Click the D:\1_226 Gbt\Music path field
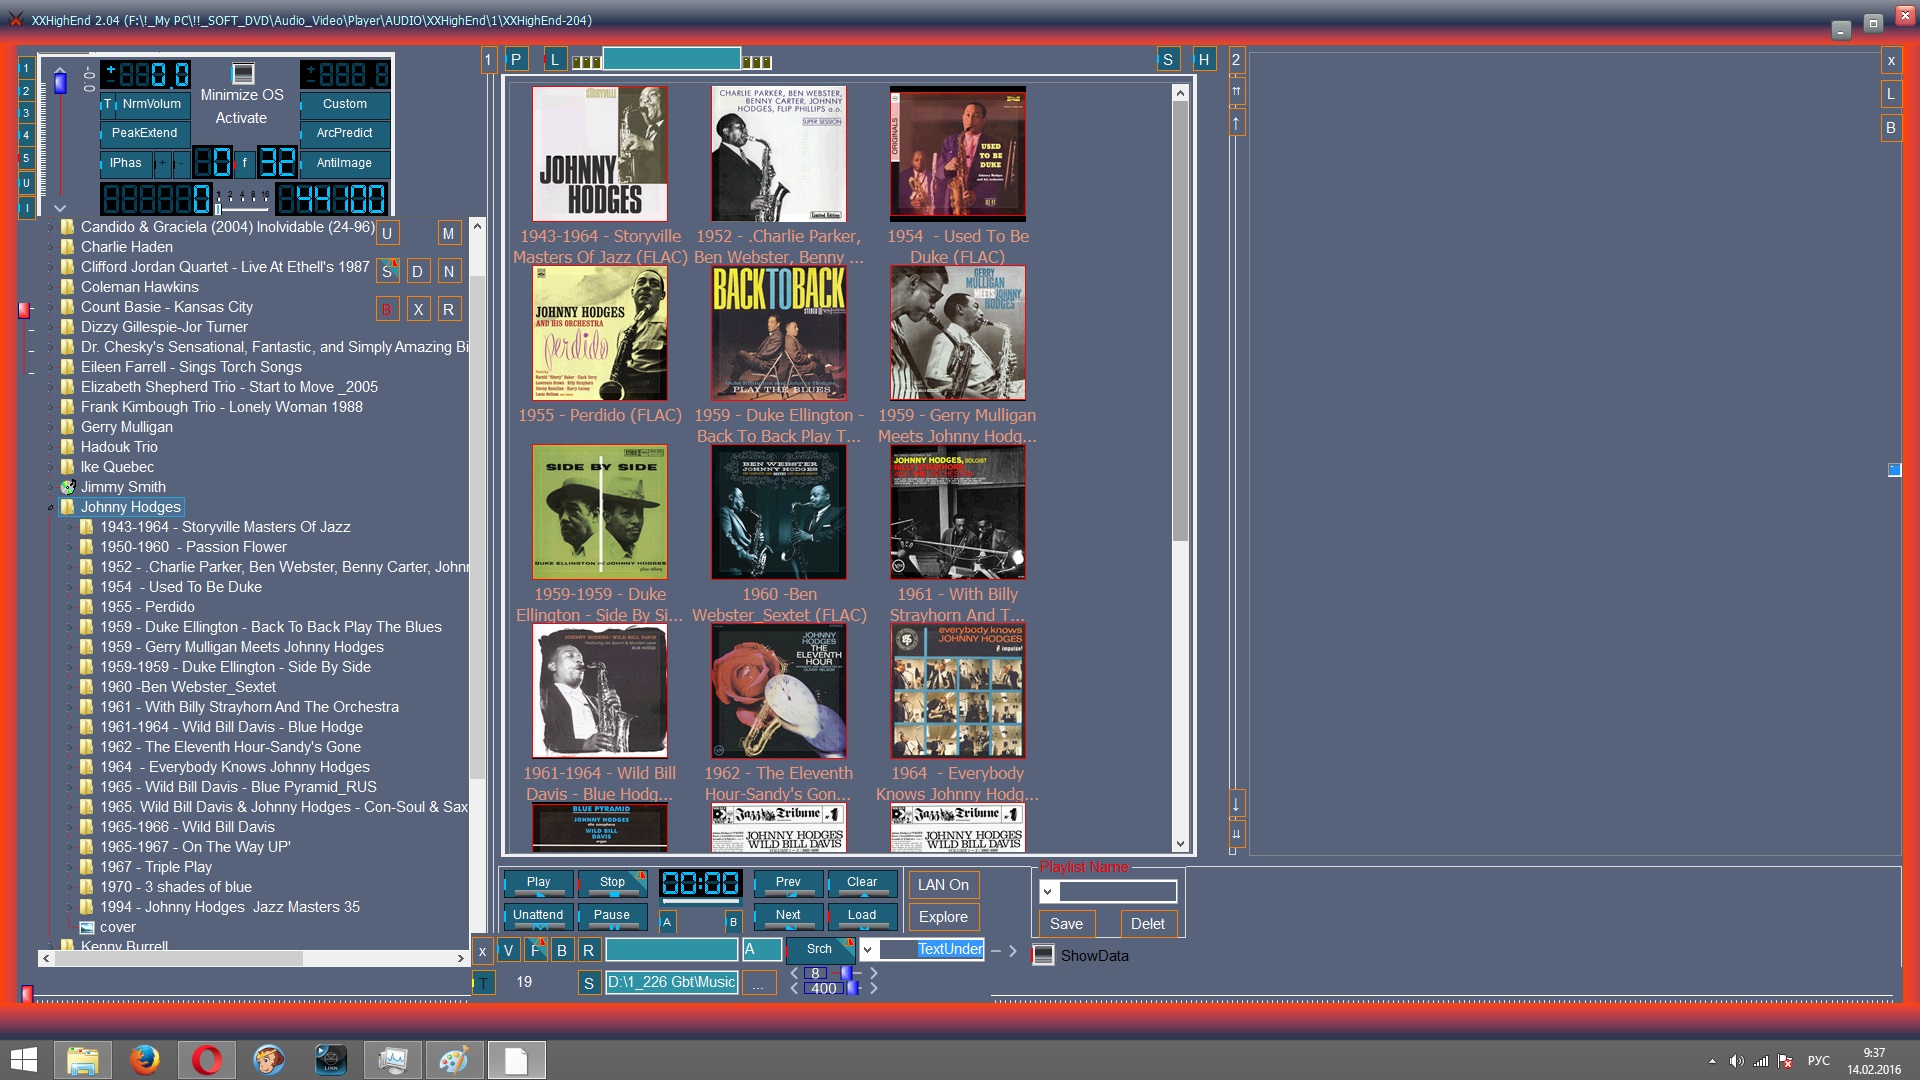This screenshot has height=1080, width=1920. 671,983
